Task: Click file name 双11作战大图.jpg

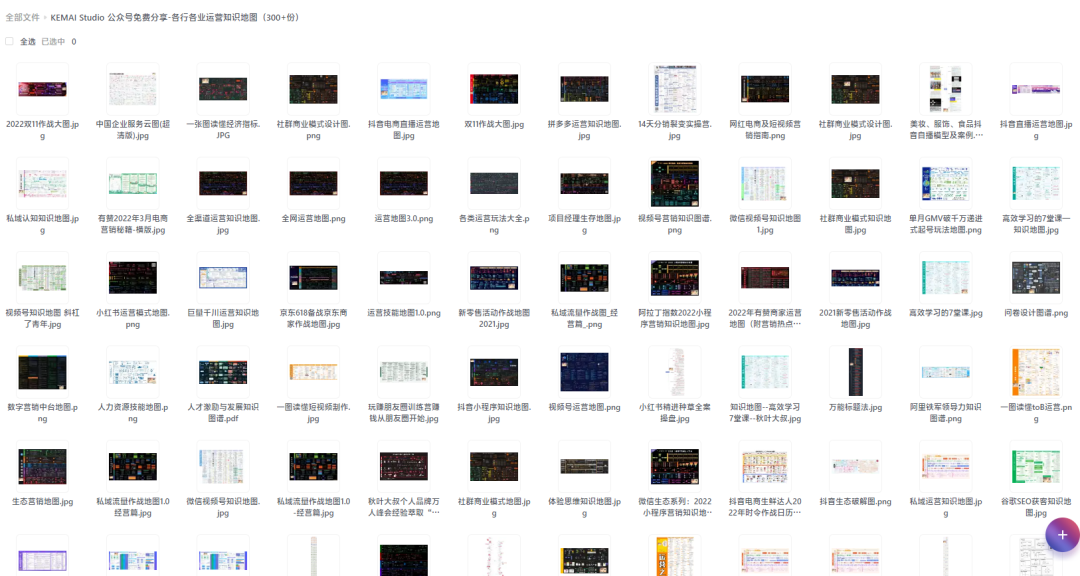Action: click(494, 124)
